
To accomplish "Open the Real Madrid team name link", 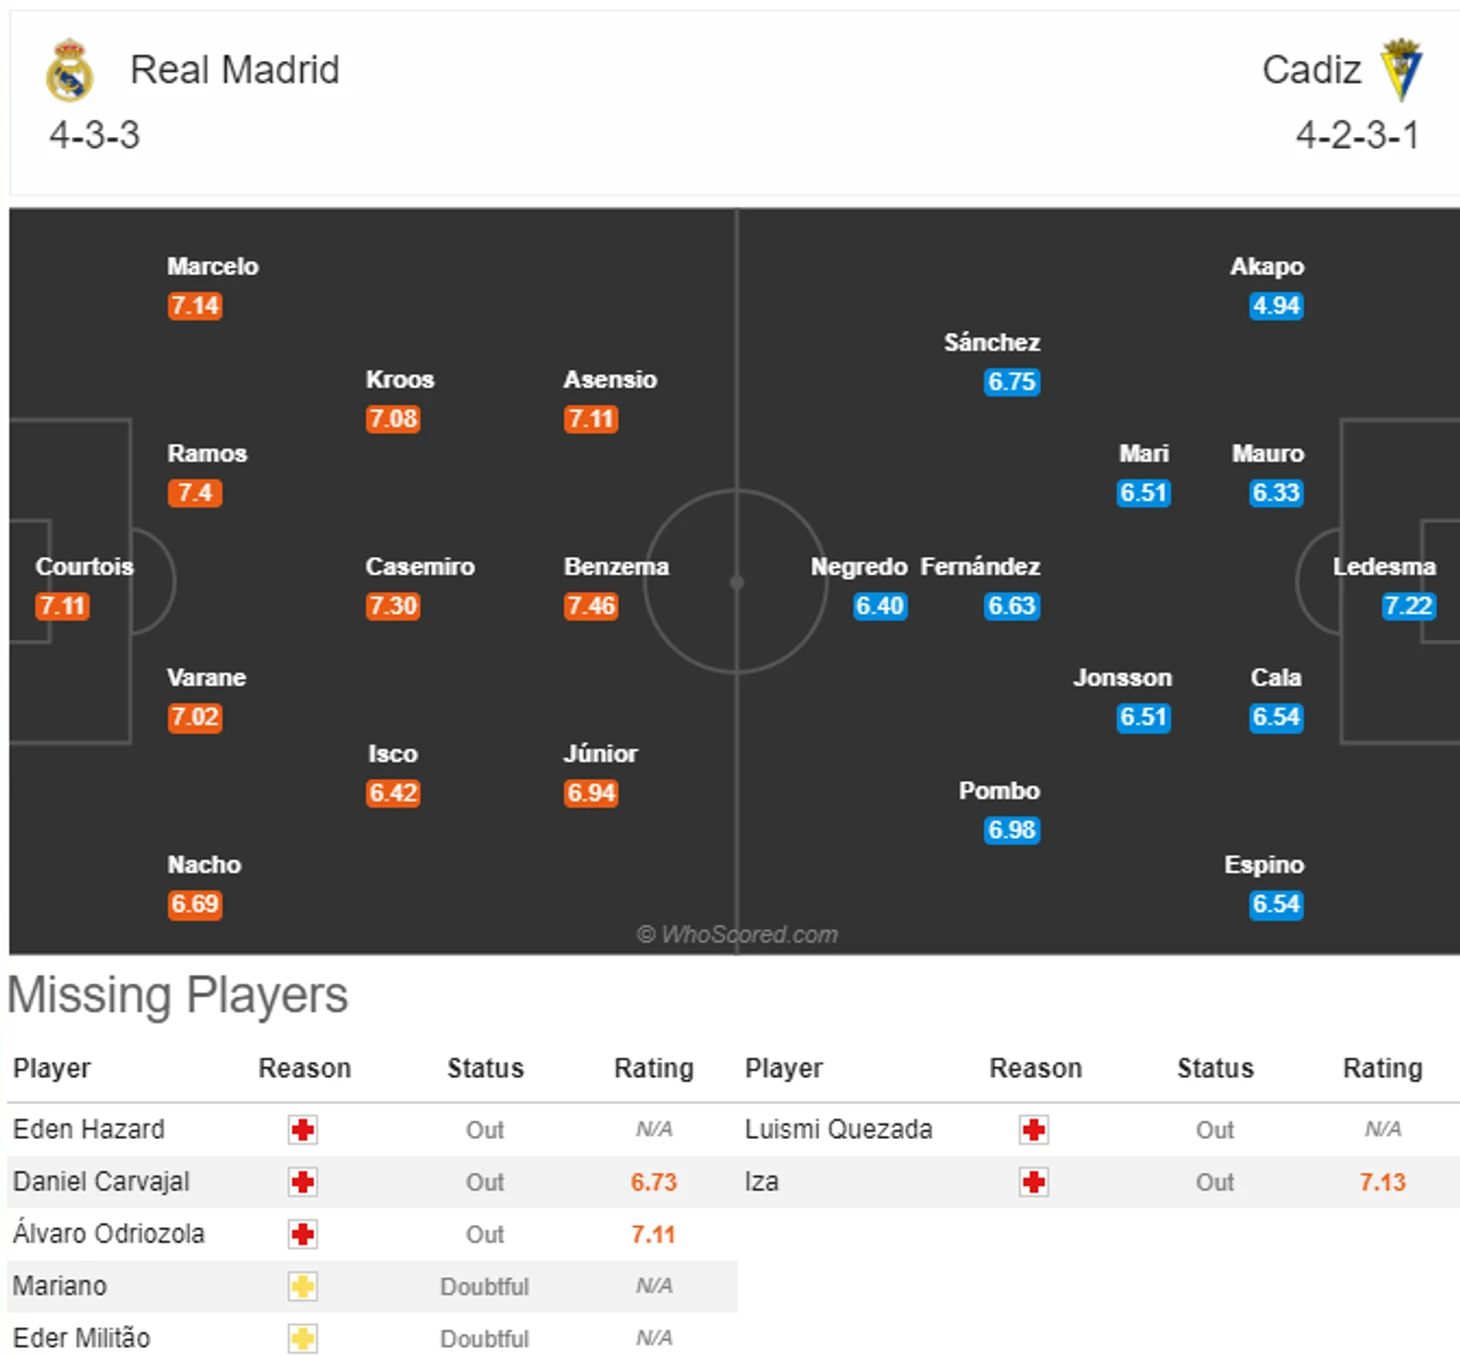I will point(235,70).
